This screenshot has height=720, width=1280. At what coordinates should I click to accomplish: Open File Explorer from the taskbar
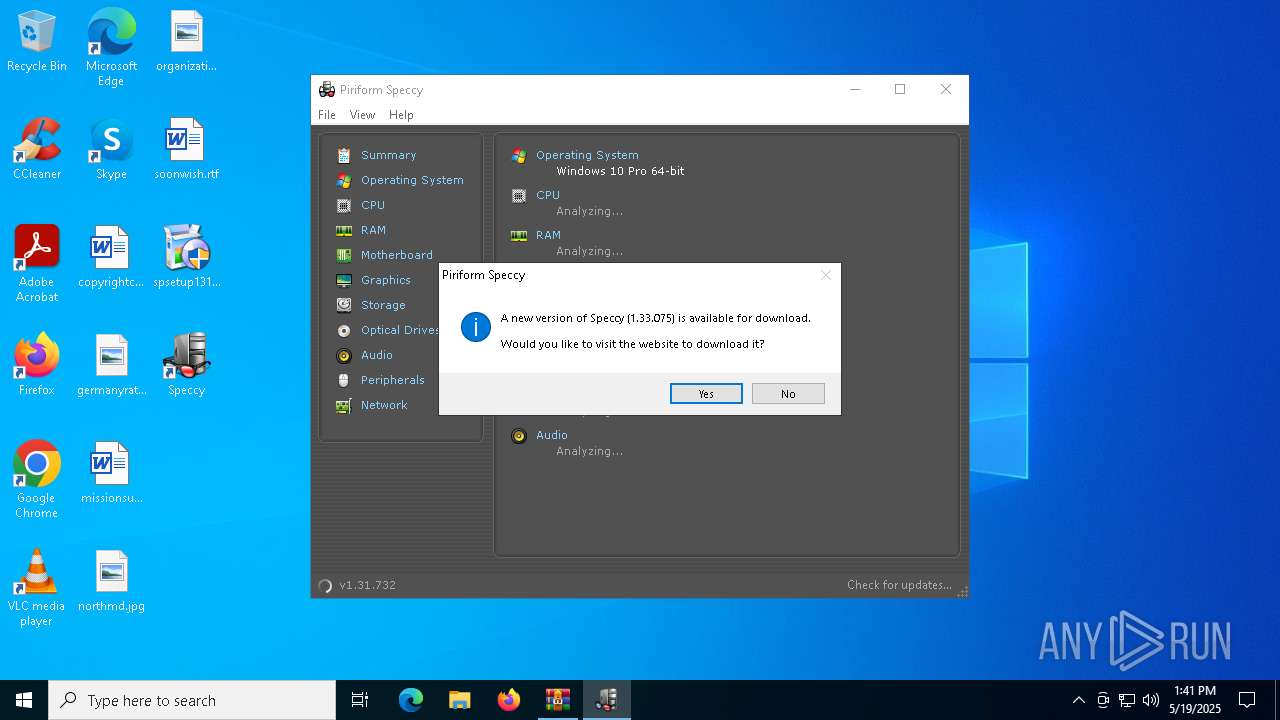tap(459, 700)
